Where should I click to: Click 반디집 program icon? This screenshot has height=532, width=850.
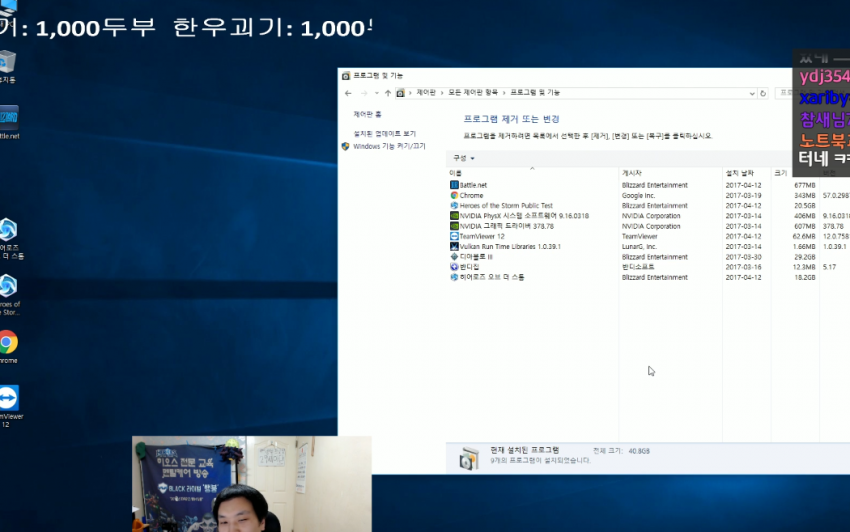click(x=454, y=267)
